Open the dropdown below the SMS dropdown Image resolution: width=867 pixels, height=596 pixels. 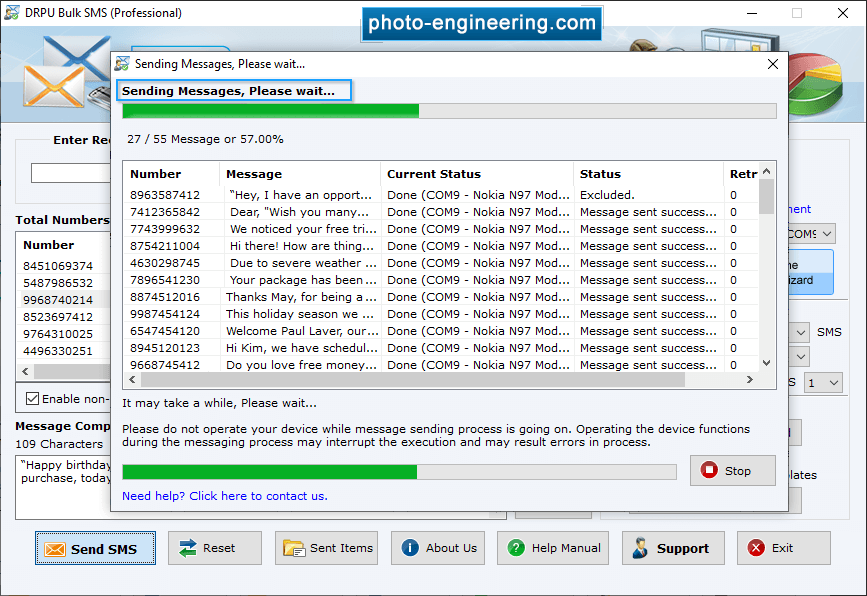click(801, 357)
